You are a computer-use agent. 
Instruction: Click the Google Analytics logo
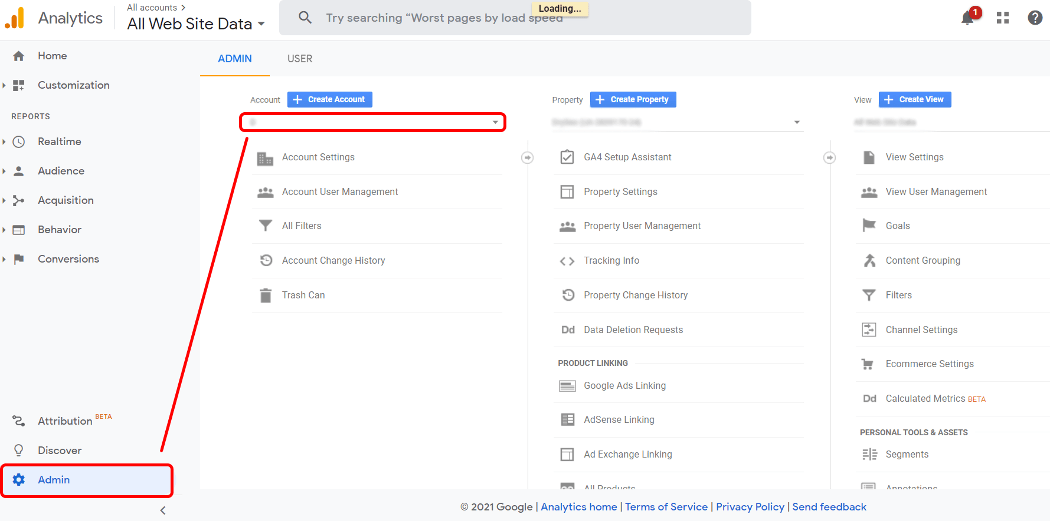(14, 17)
